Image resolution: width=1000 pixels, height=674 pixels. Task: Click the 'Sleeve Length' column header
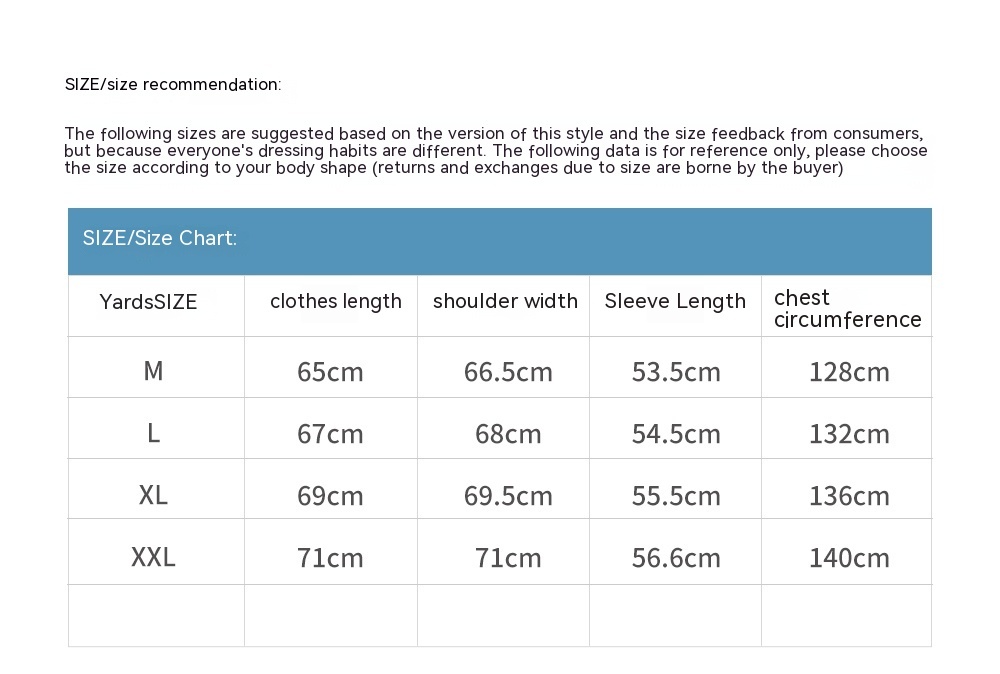675,302
